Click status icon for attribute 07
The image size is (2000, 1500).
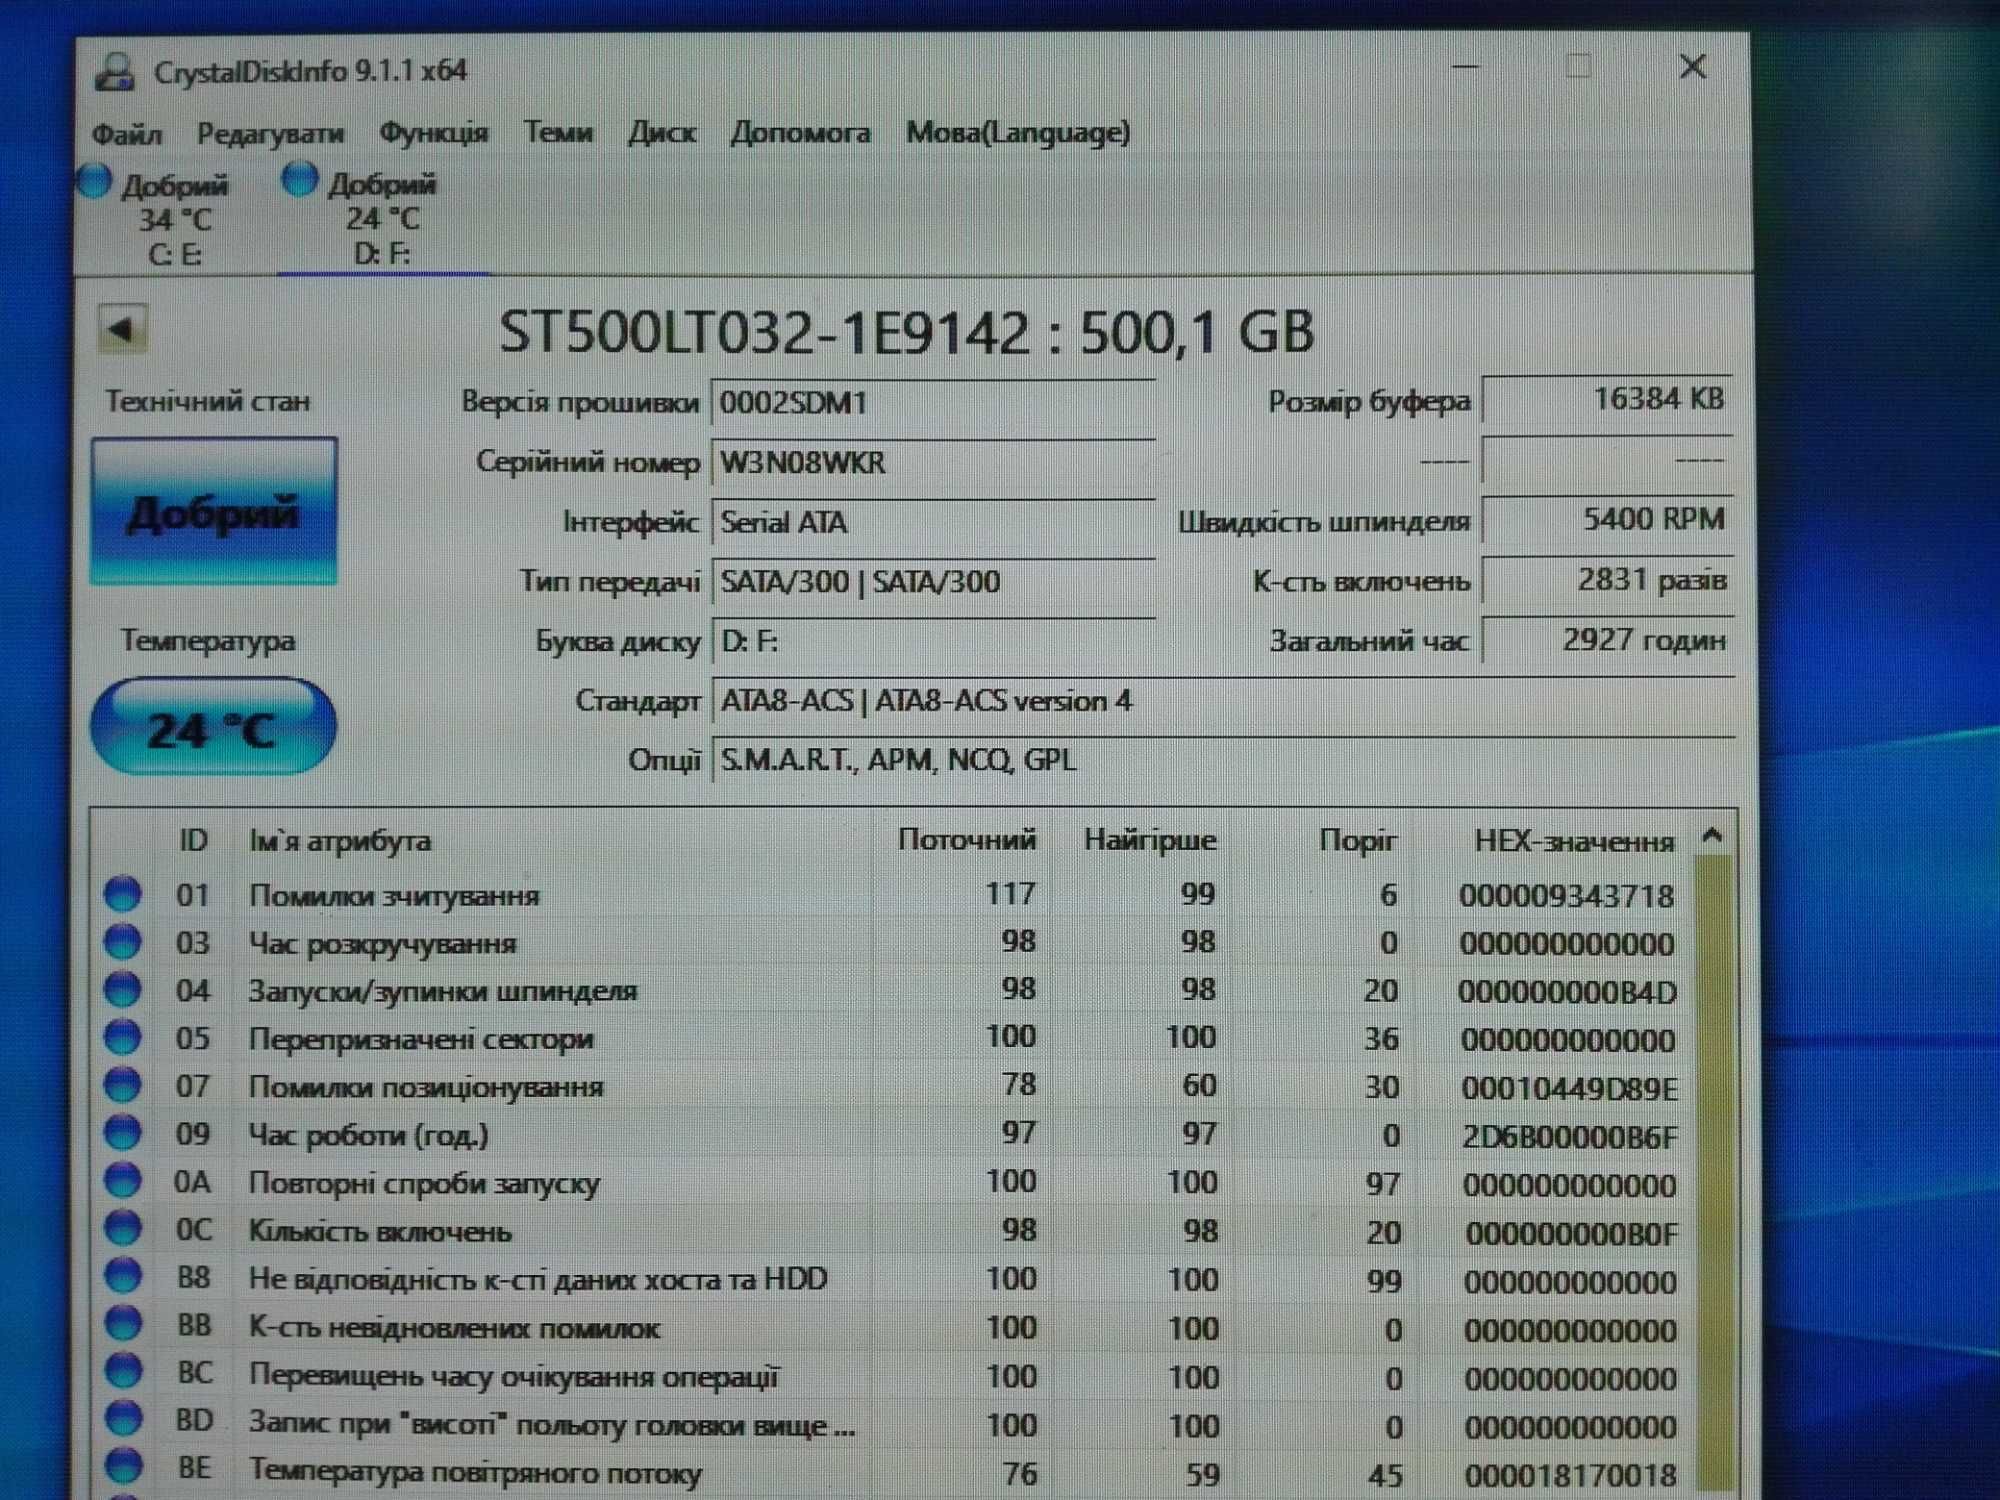click(x=123, y=1085)
